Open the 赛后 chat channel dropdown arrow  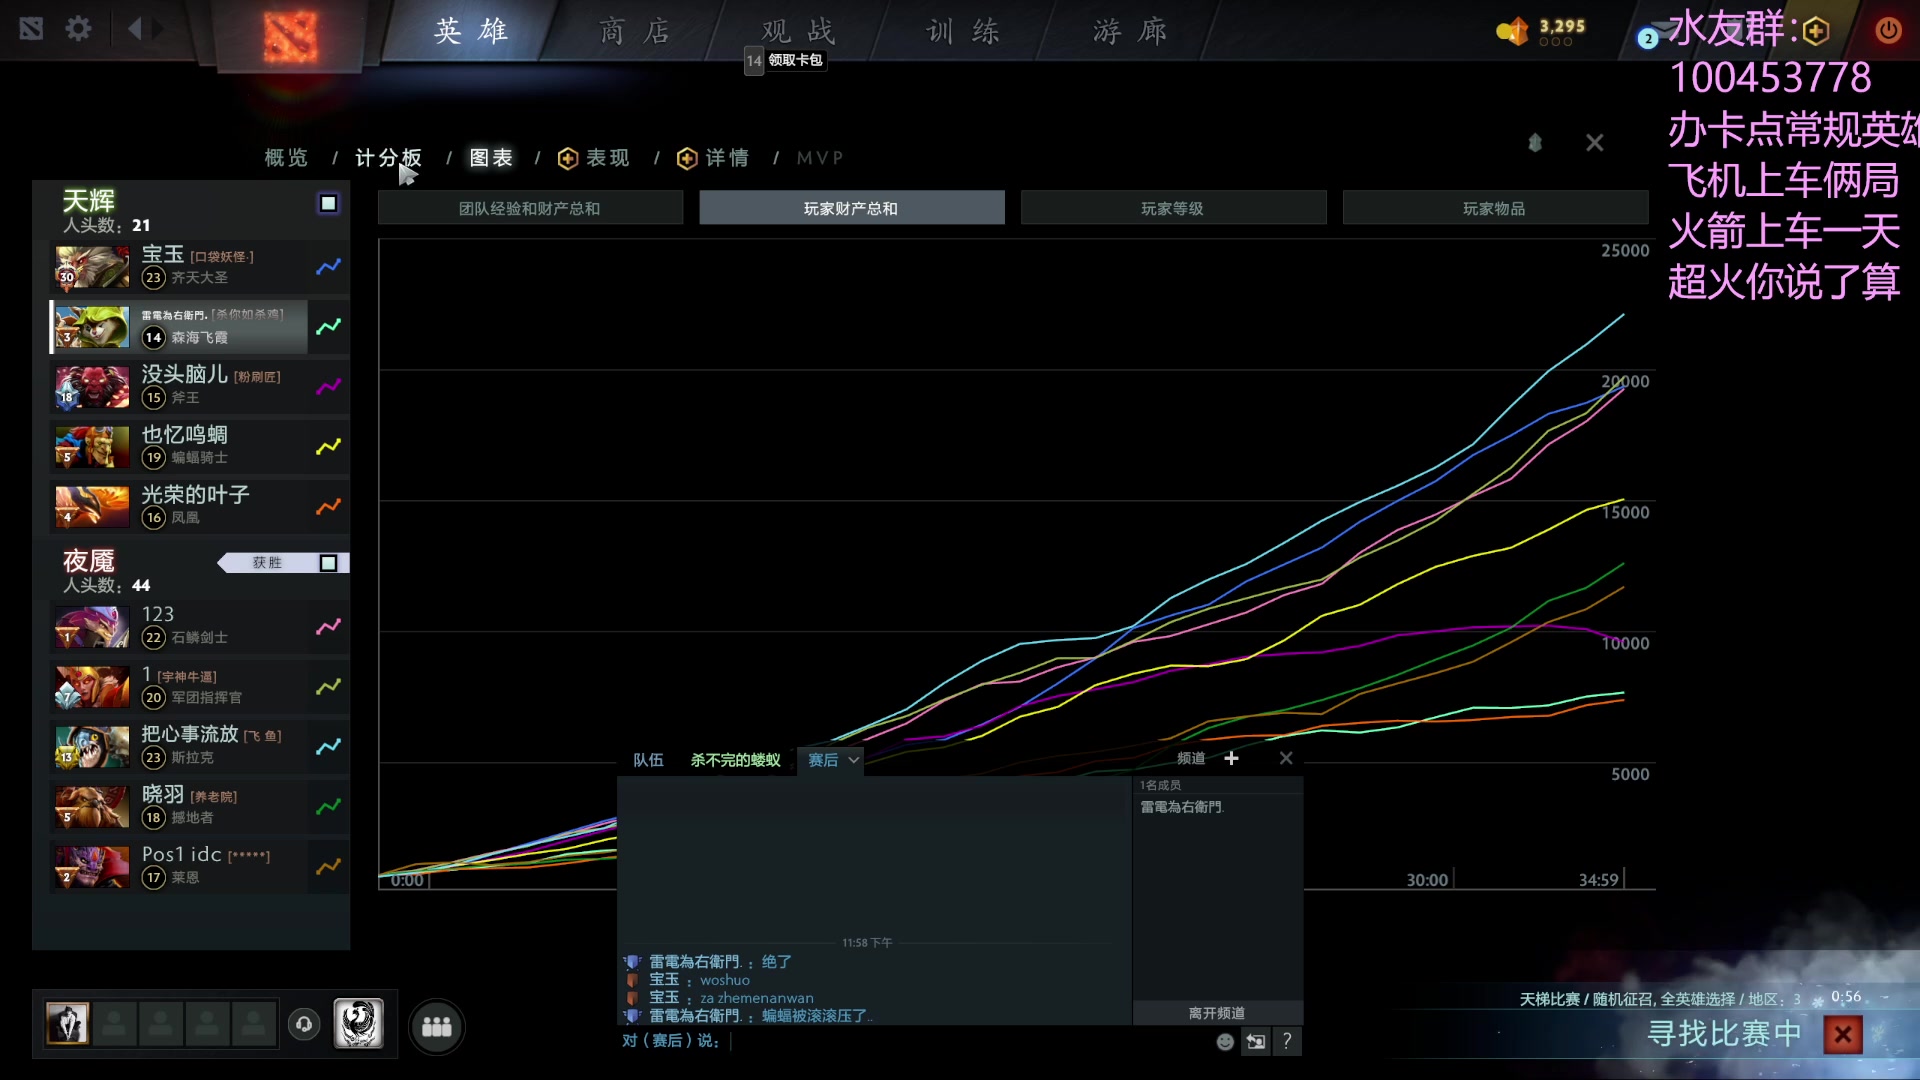point(855,760)
